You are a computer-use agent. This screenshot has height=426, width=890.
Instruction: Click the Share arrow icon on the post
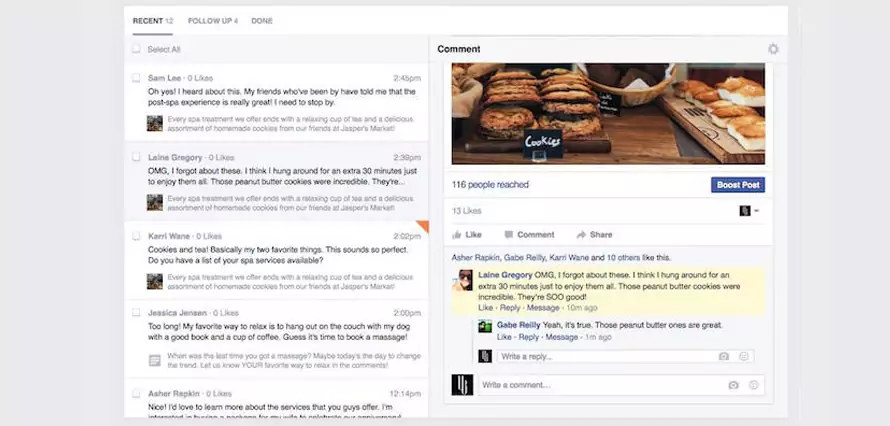click(x=580, y=235)
